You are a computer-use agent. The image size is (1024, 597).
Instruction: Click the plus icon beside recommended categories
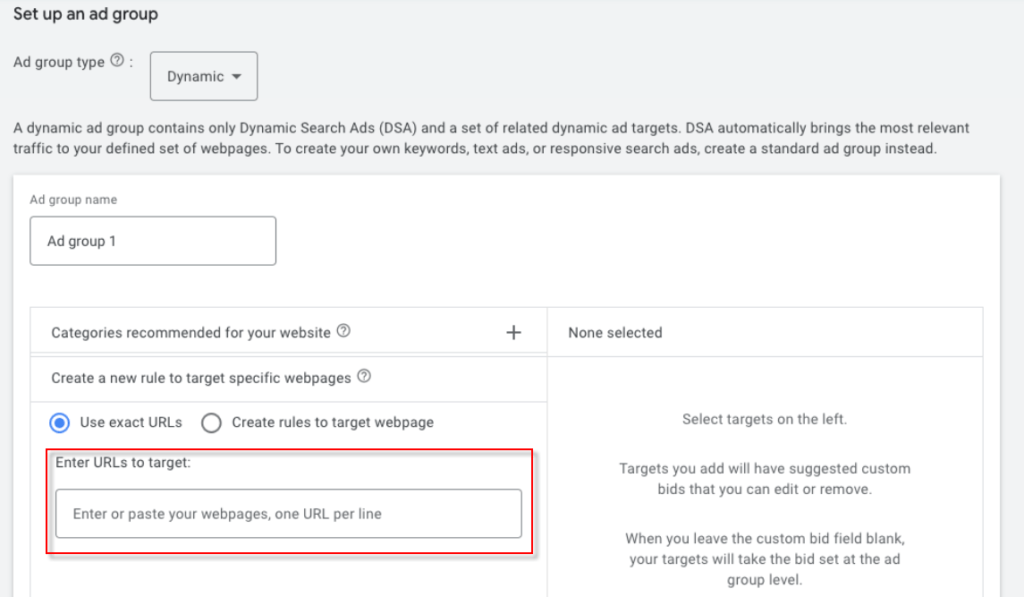[513, 332]
